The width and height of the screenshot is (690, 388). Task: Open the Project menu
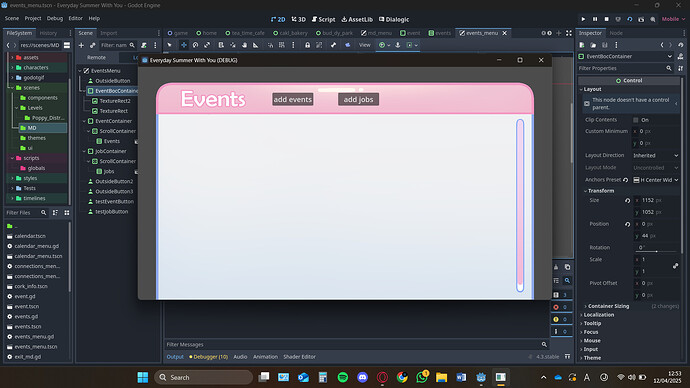point(33,18)
